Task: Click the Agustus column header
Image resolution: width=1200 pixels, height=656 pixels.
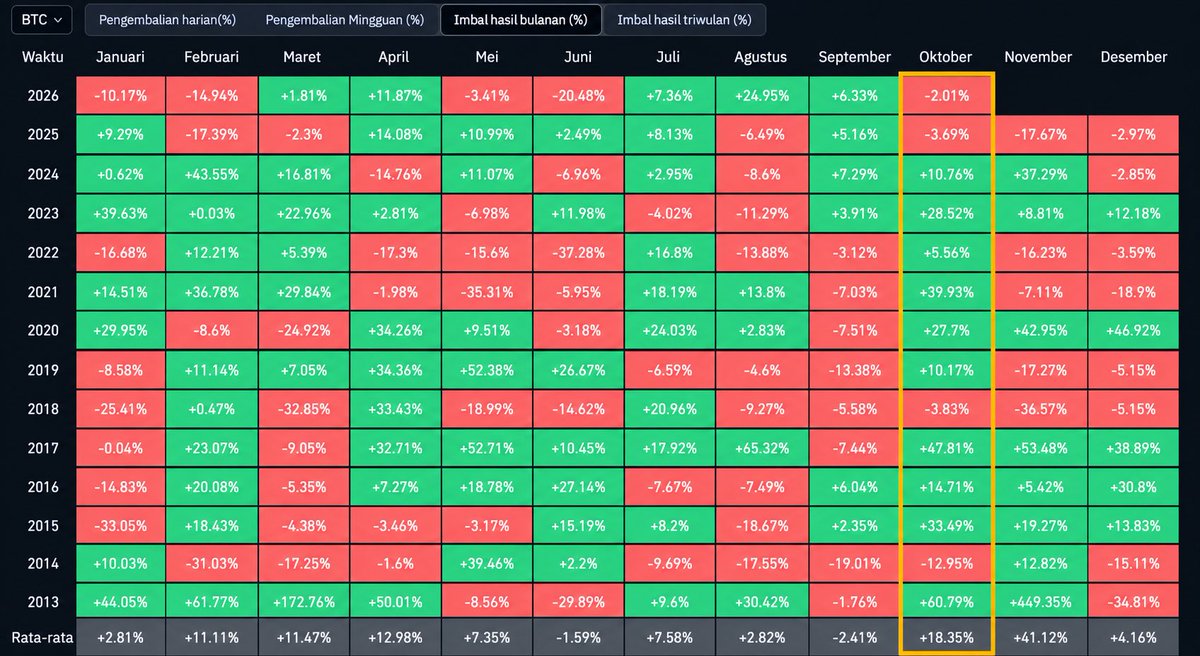Action: click(x=761, y=57)
